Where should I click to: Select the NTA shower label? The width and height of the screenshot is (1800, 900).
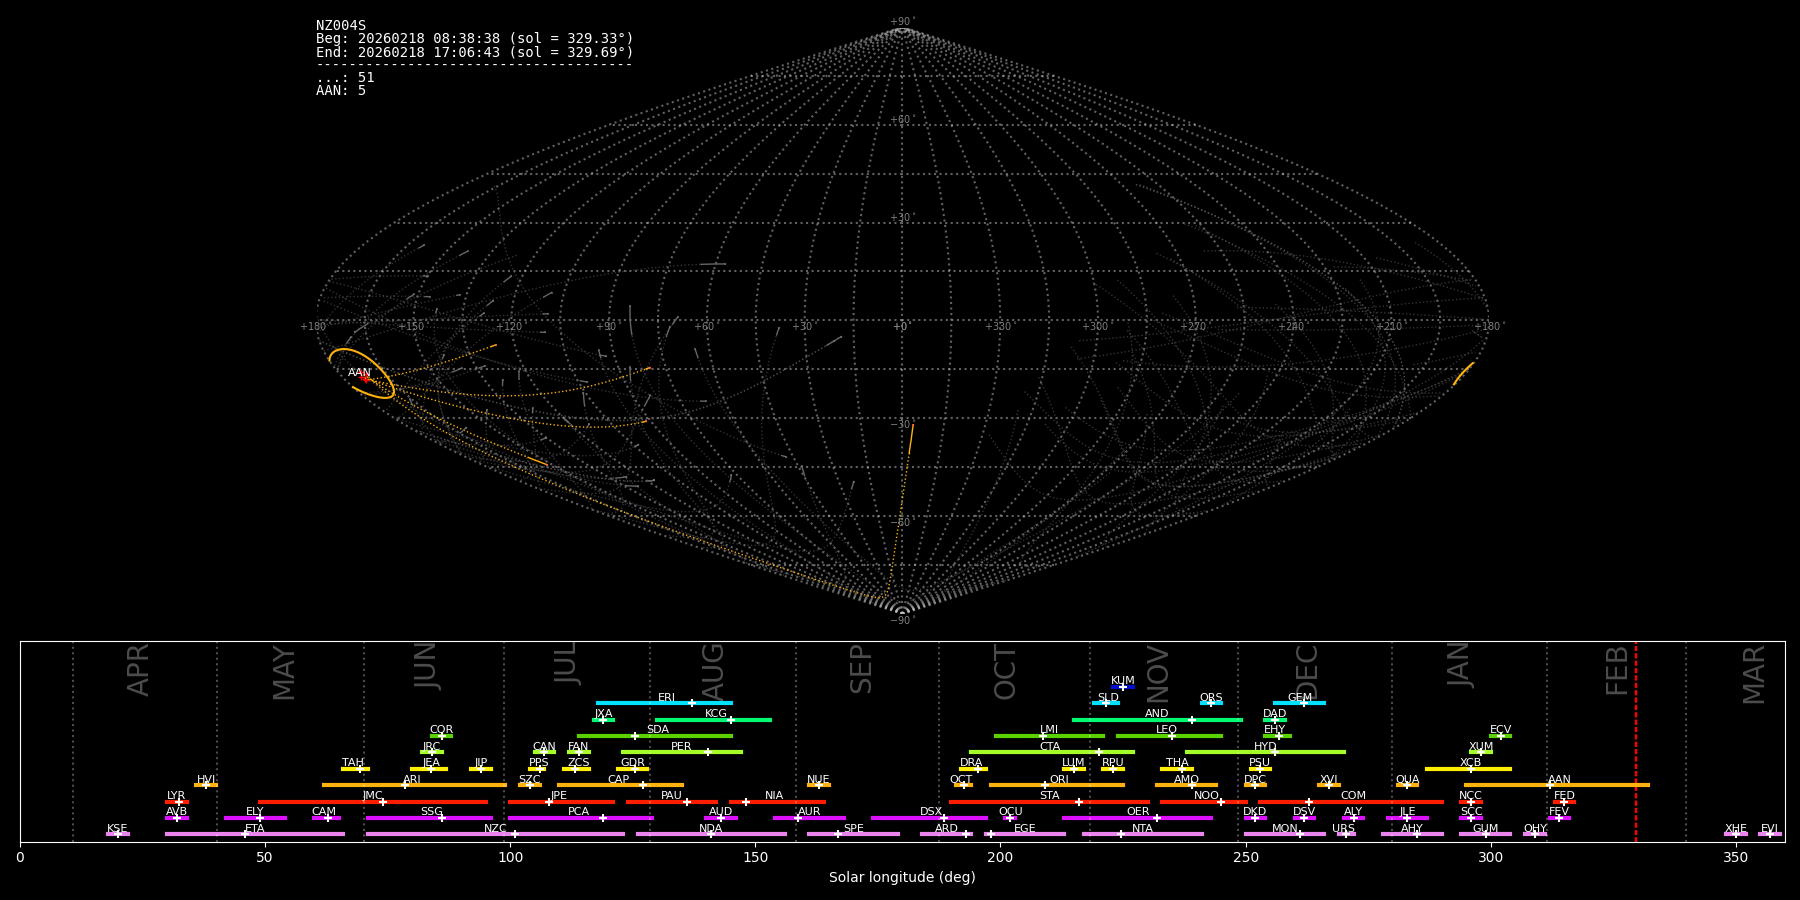pyautogui.click(x=1142, y=829)
